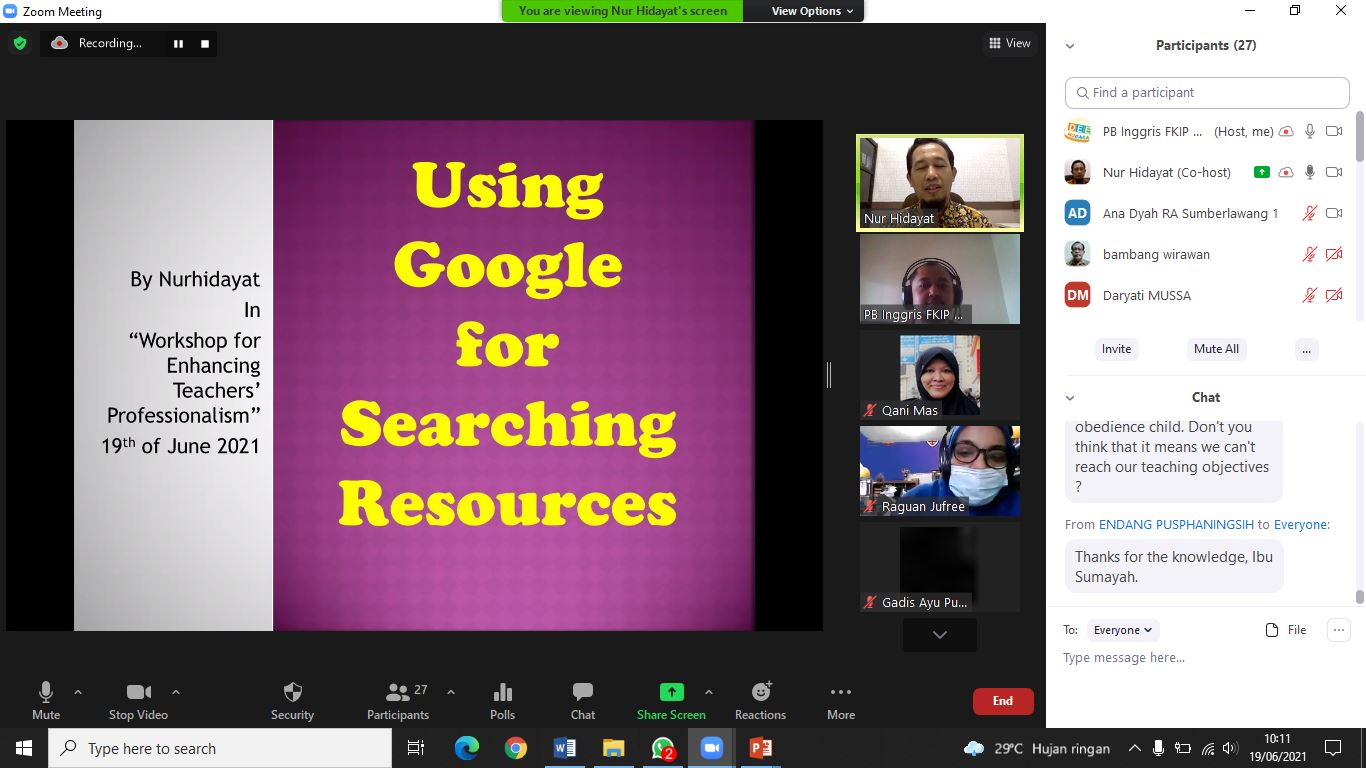Click the Everyone recipient link in chat message

coord(1299,524)
